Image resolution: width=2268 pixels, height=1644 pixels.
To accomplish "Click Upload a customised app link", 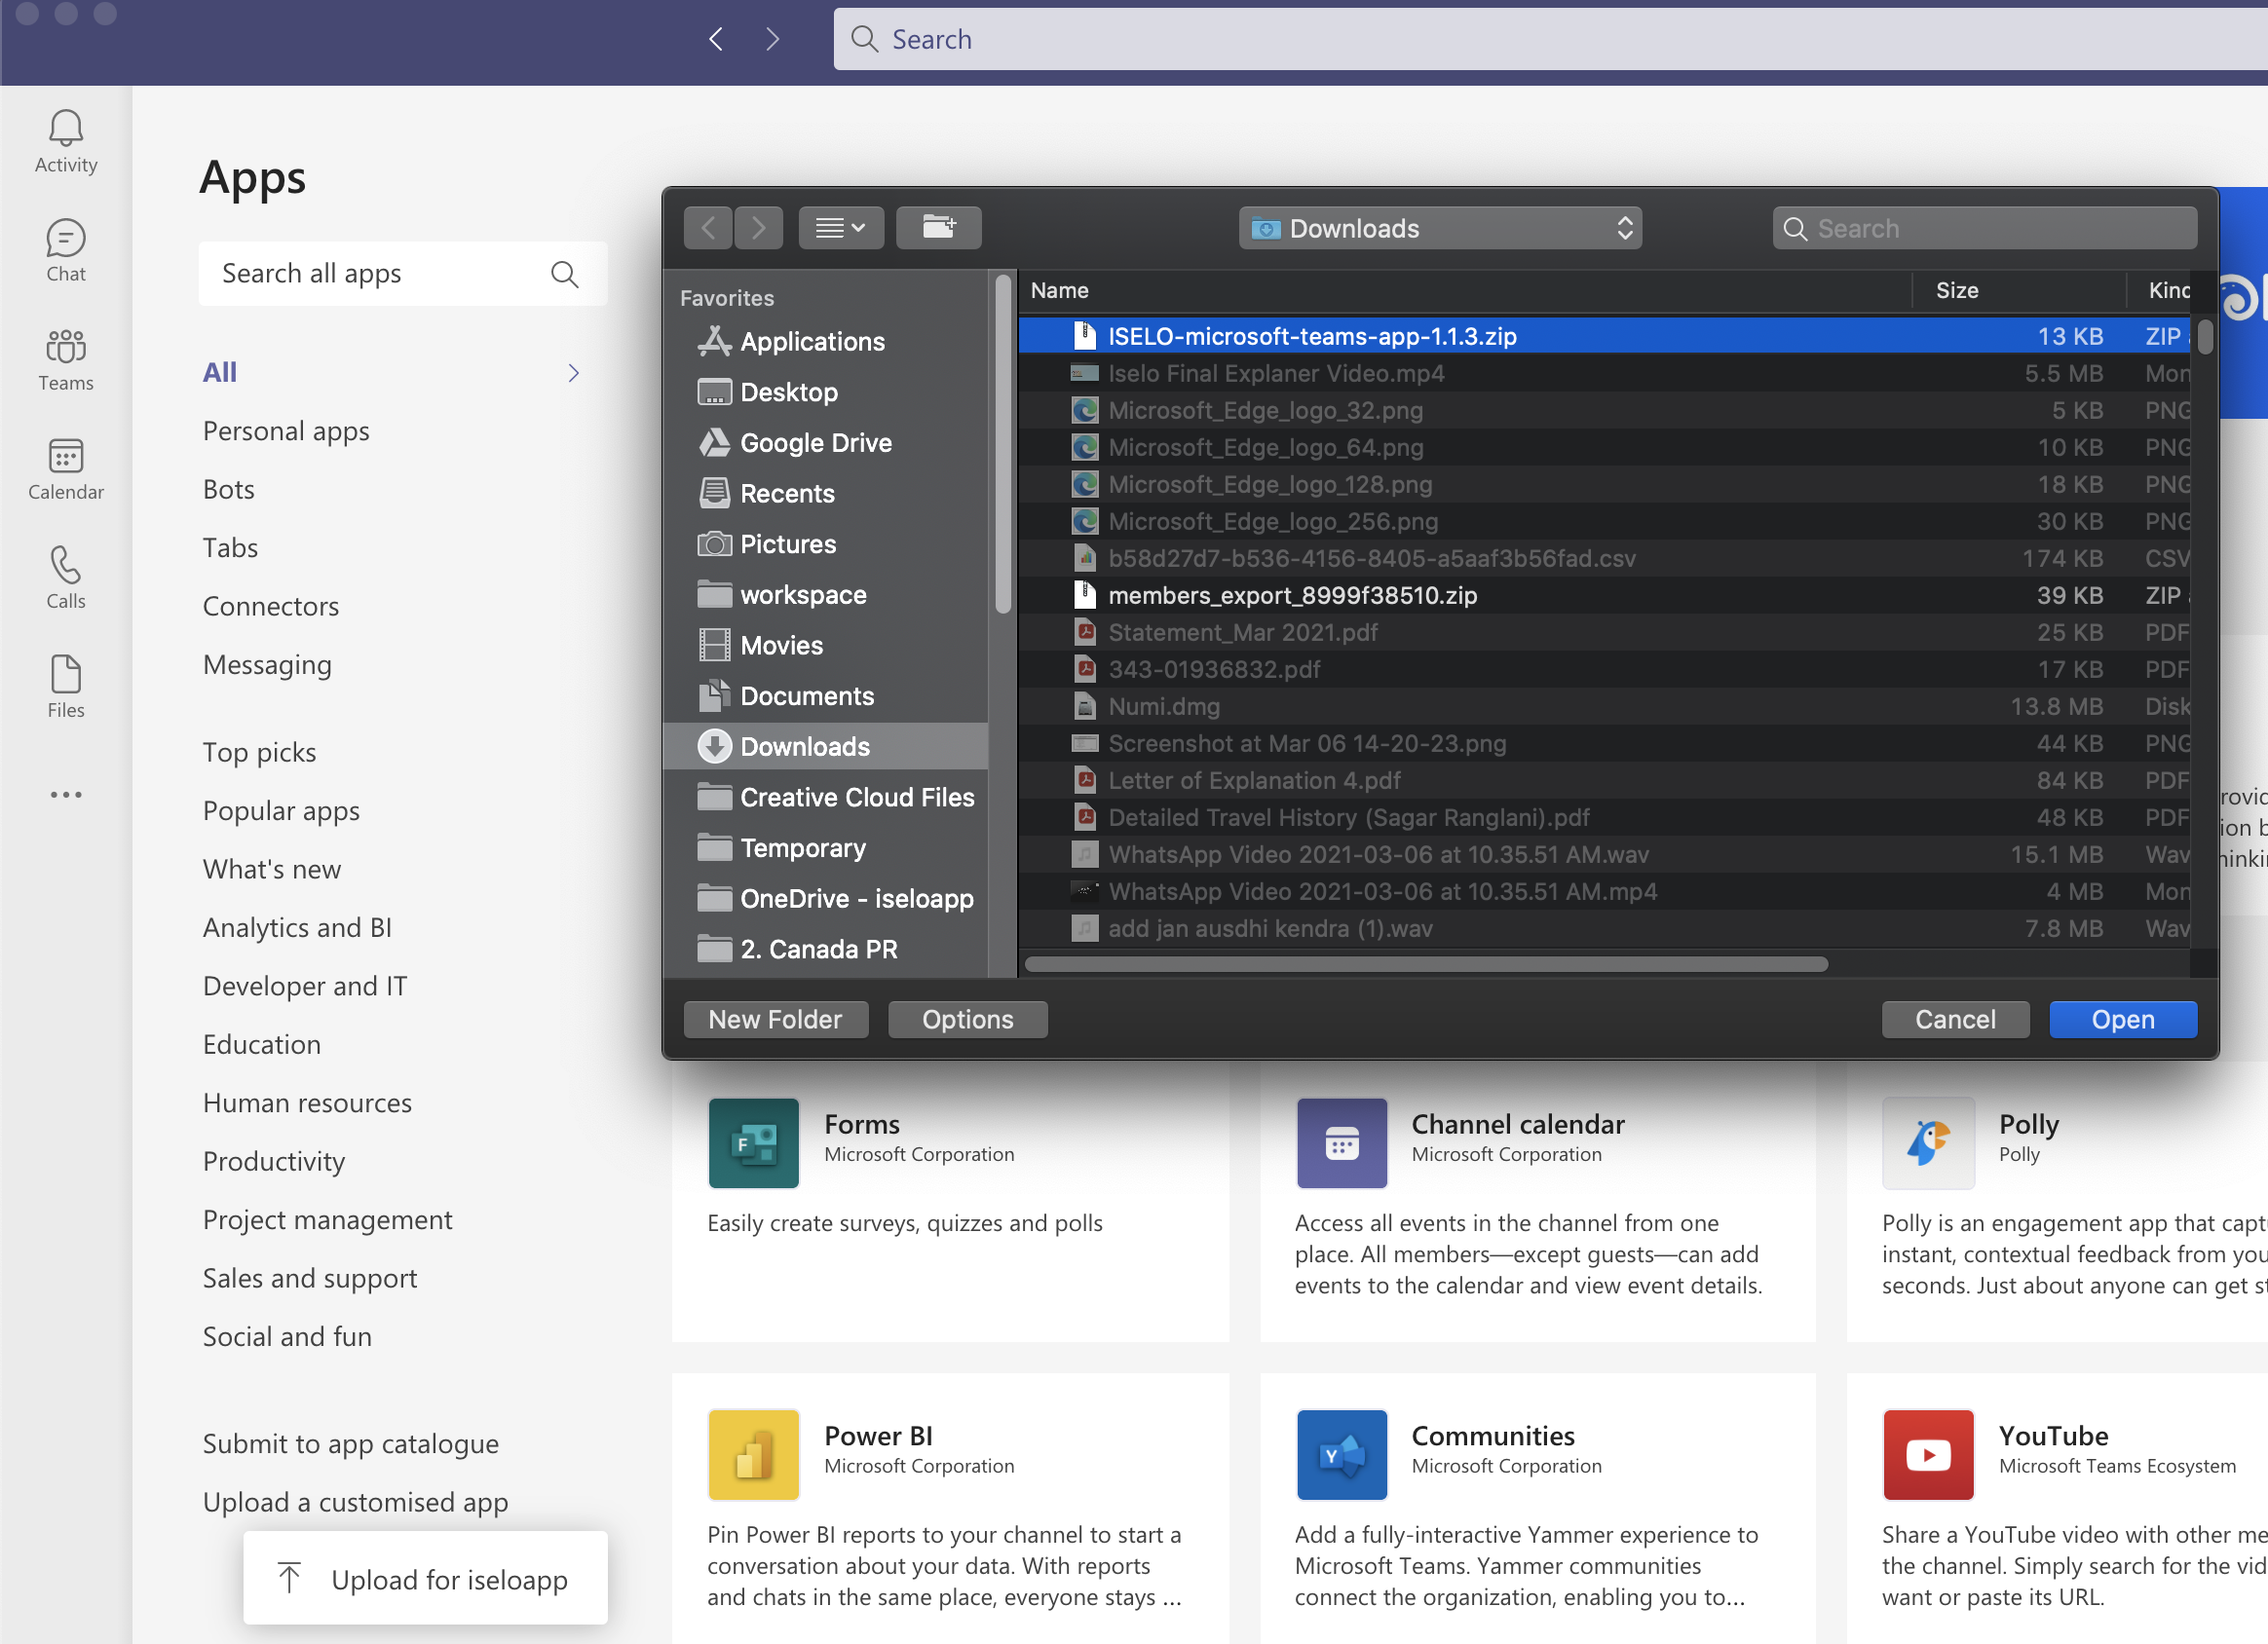I will tap(356, 1502).
